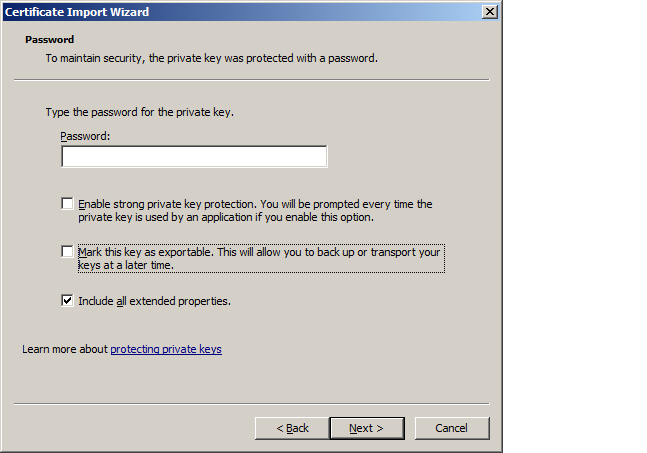Click the 'To maintain security' description text
Image resolution: width=647 pixels, height=453 pixels.
coord(212,58)
